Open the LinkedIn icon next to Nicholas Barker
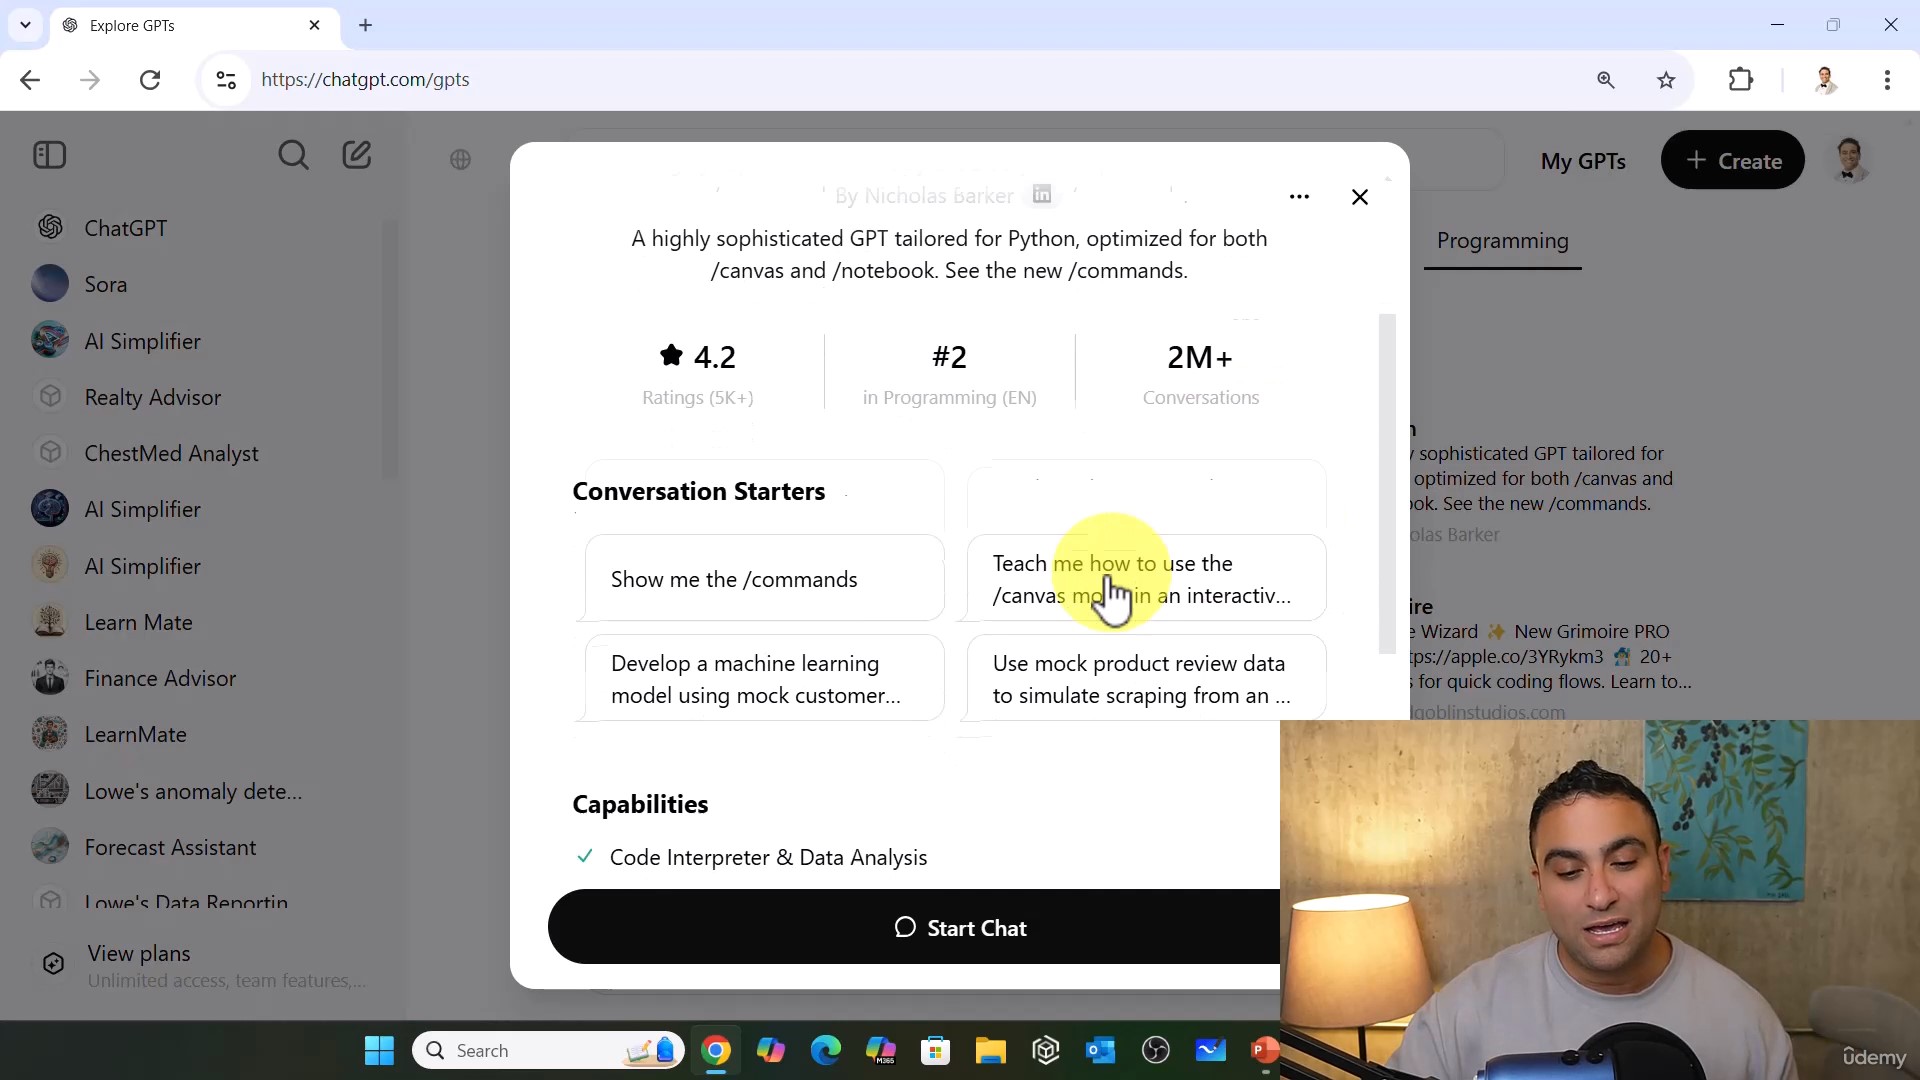The image size is (1920, 1080). click(x=1042, y=194)
